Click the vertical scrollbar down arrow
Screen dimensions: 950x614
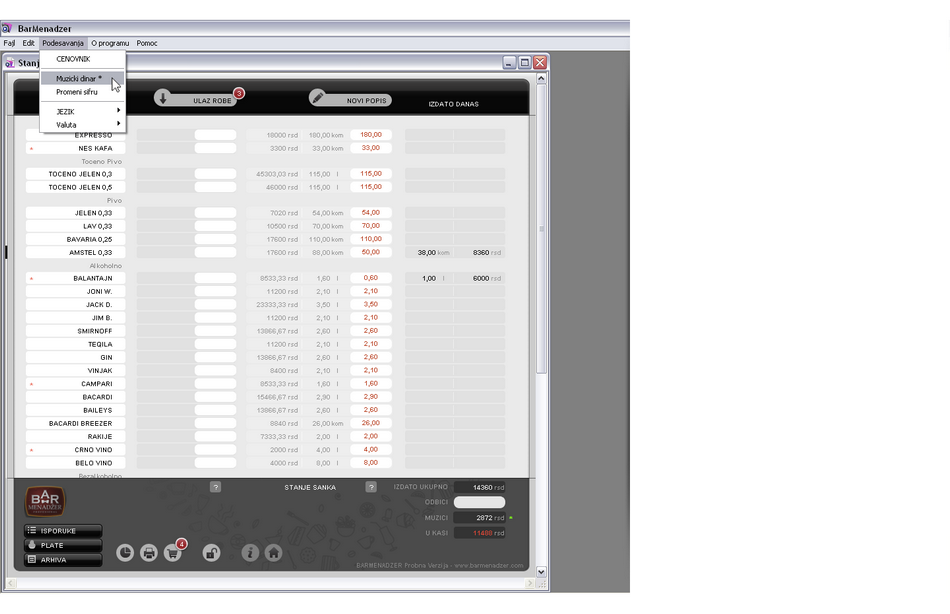[541, 572]
